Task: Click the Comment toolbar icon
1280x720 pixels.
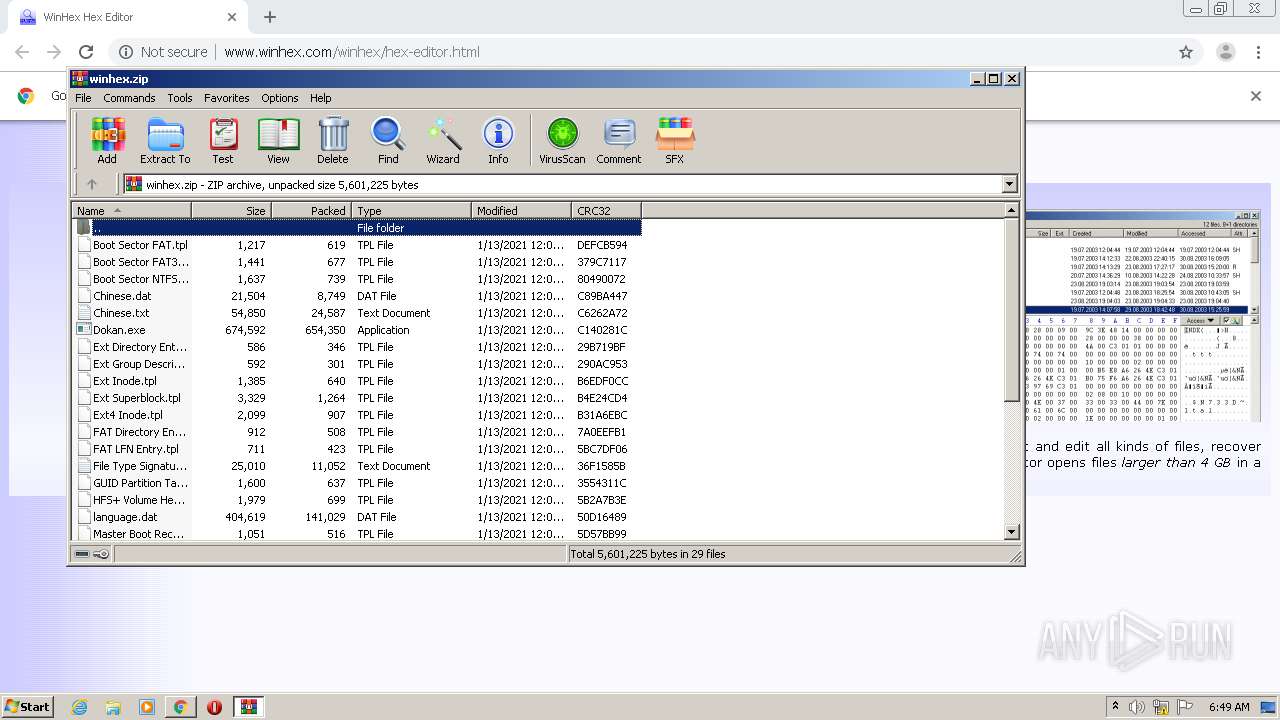Action: pyautogui.click(x=619, y=140)
